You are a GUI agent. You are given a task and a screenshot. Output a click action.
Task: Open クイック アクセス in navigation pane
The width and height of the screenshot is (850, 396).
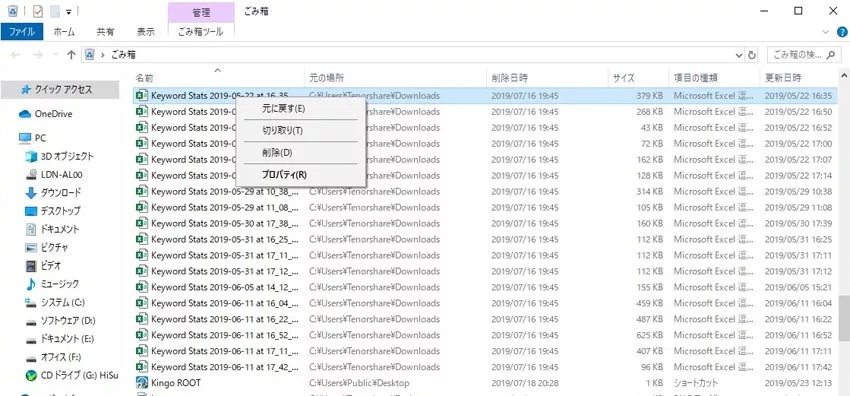pyautogui.click(x=60, y=90)
